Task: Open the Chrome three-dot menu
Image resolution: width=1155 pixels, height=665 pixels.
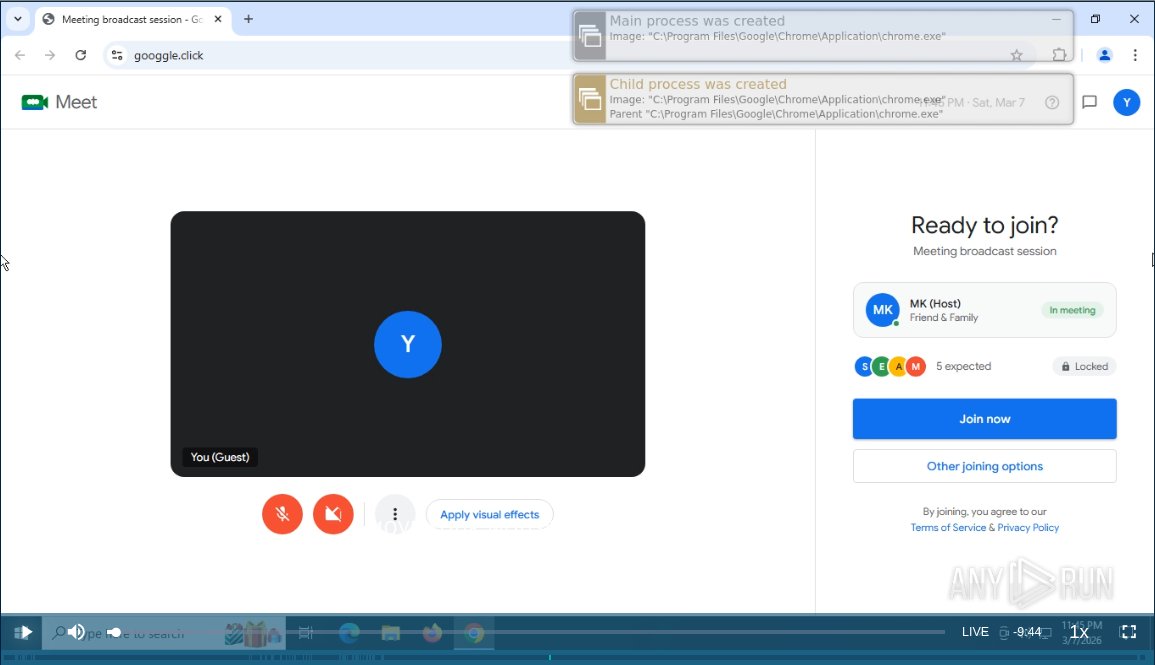Action: pos(1135,55)
